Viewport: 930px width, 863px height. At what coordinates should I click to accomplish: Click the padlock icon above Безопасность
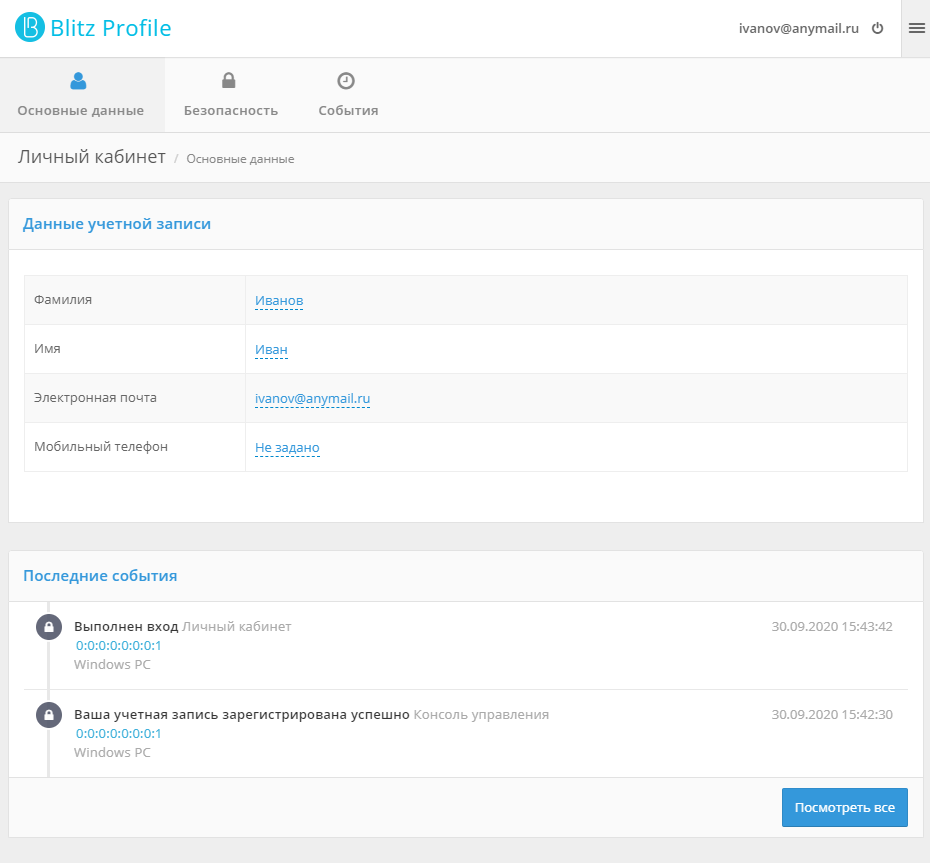click(x=229, y=81)
